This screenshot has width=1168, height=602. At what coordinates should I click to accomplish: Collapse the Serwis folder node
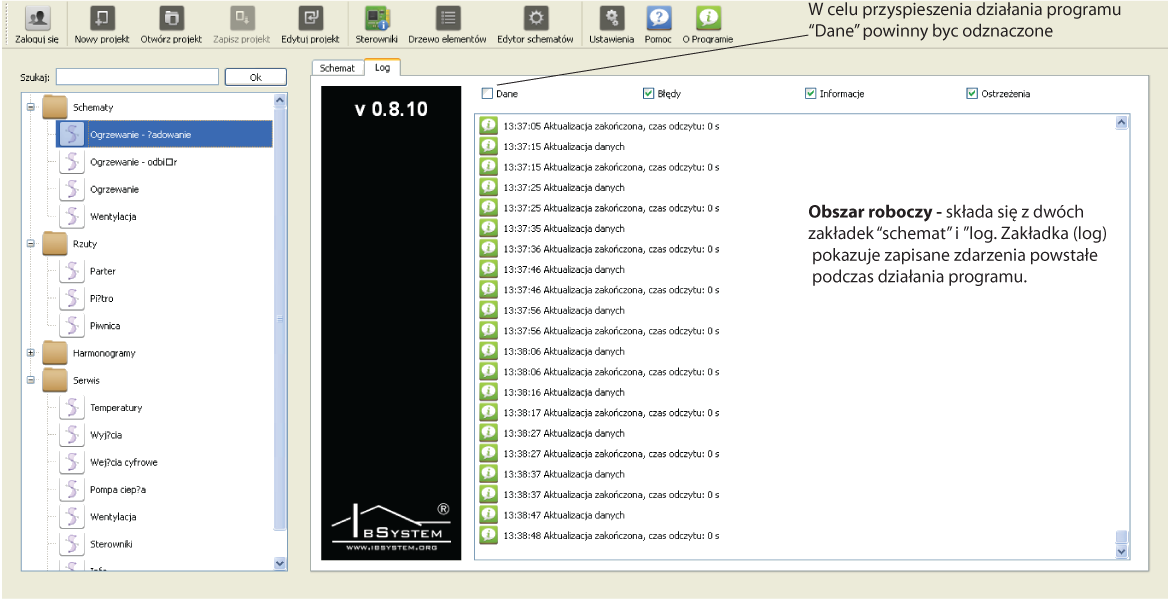coord(30,380)
